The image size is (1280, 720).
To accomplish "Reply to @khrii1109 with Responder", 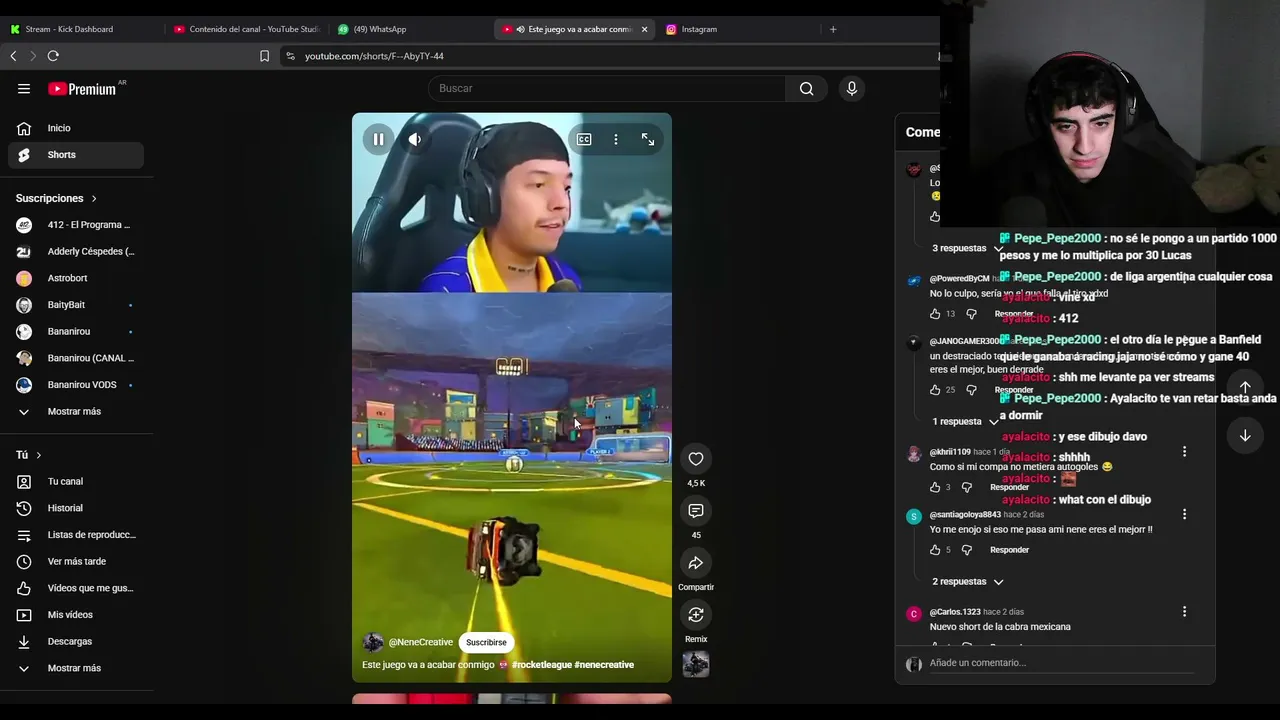I will [x=1009, y=487].
